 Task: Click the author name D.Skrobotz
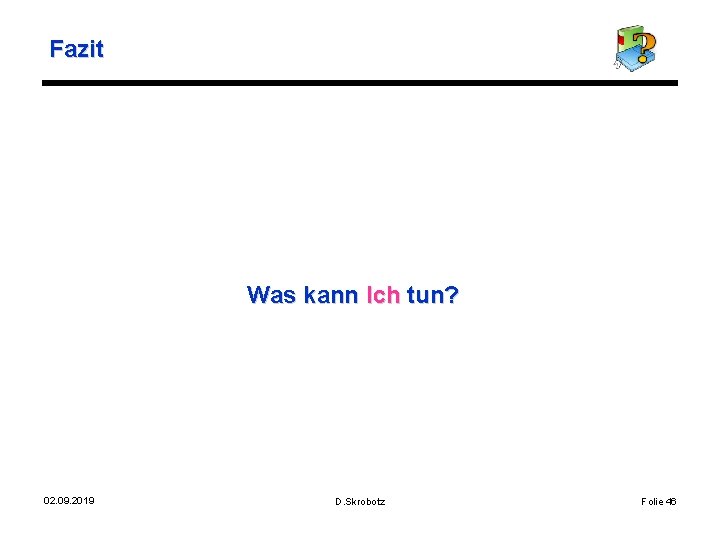(x=360, y=501)
